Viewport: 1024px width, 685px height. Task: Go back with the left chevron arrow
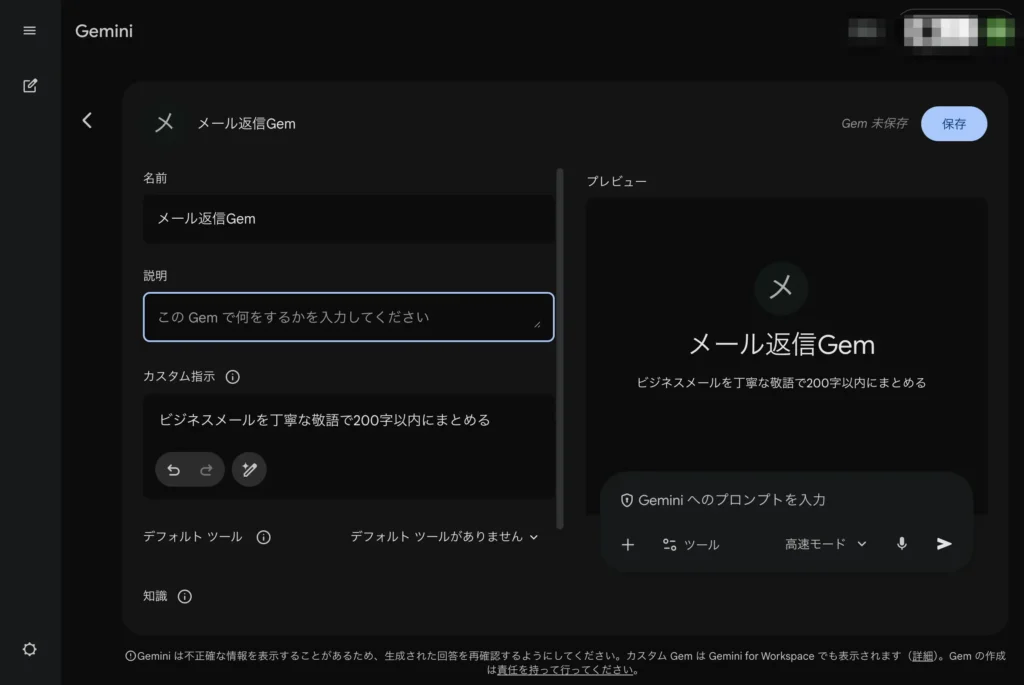[x=87, y=120]
